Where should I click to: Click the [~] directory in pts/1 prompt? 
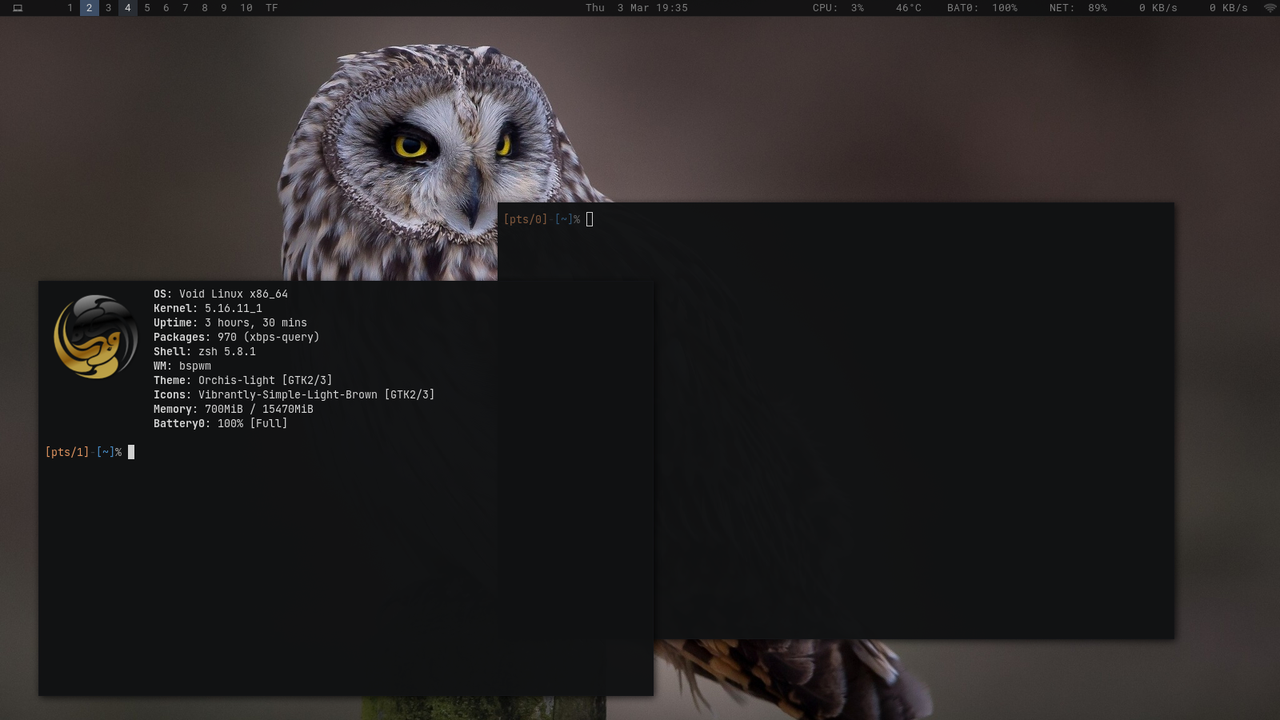[106, 452]
